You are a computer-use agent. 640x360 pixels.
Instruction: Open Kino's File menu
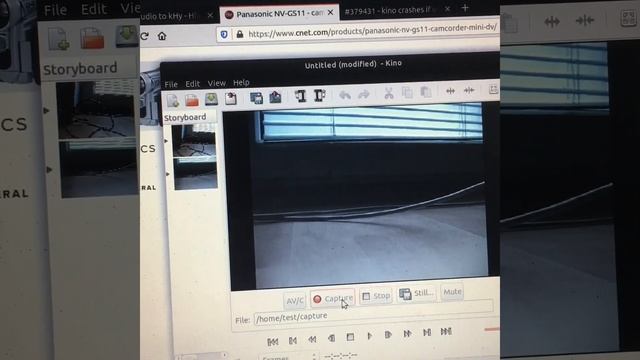coord(171,84)
